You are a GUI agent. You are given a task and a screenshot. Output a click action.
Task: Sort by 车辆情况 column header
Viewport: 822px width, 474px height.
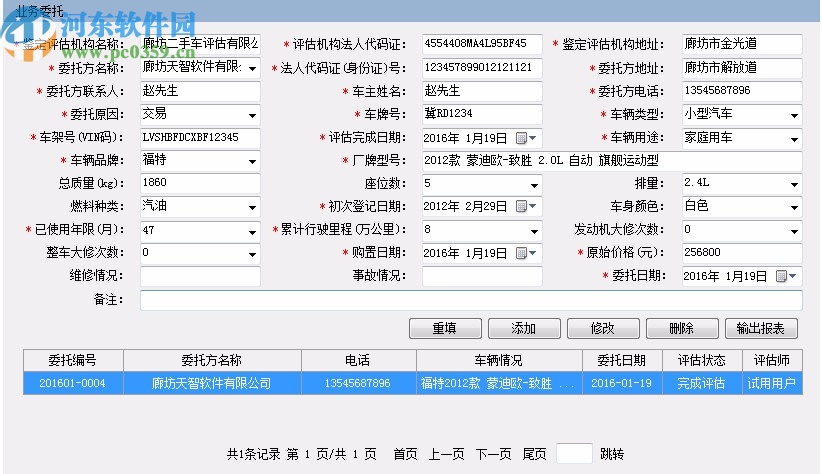click(499, 360)
